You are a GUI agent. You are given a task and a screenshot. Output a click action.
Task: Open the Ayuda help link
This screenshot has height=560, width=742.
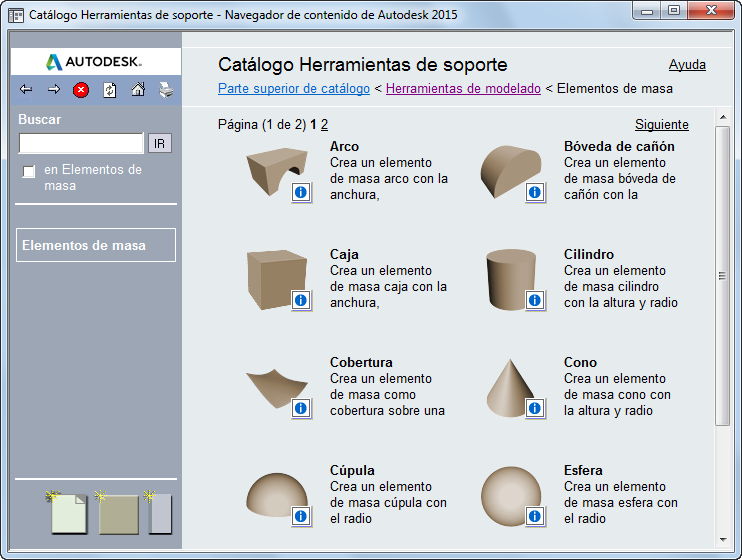[x=687, y=65]
